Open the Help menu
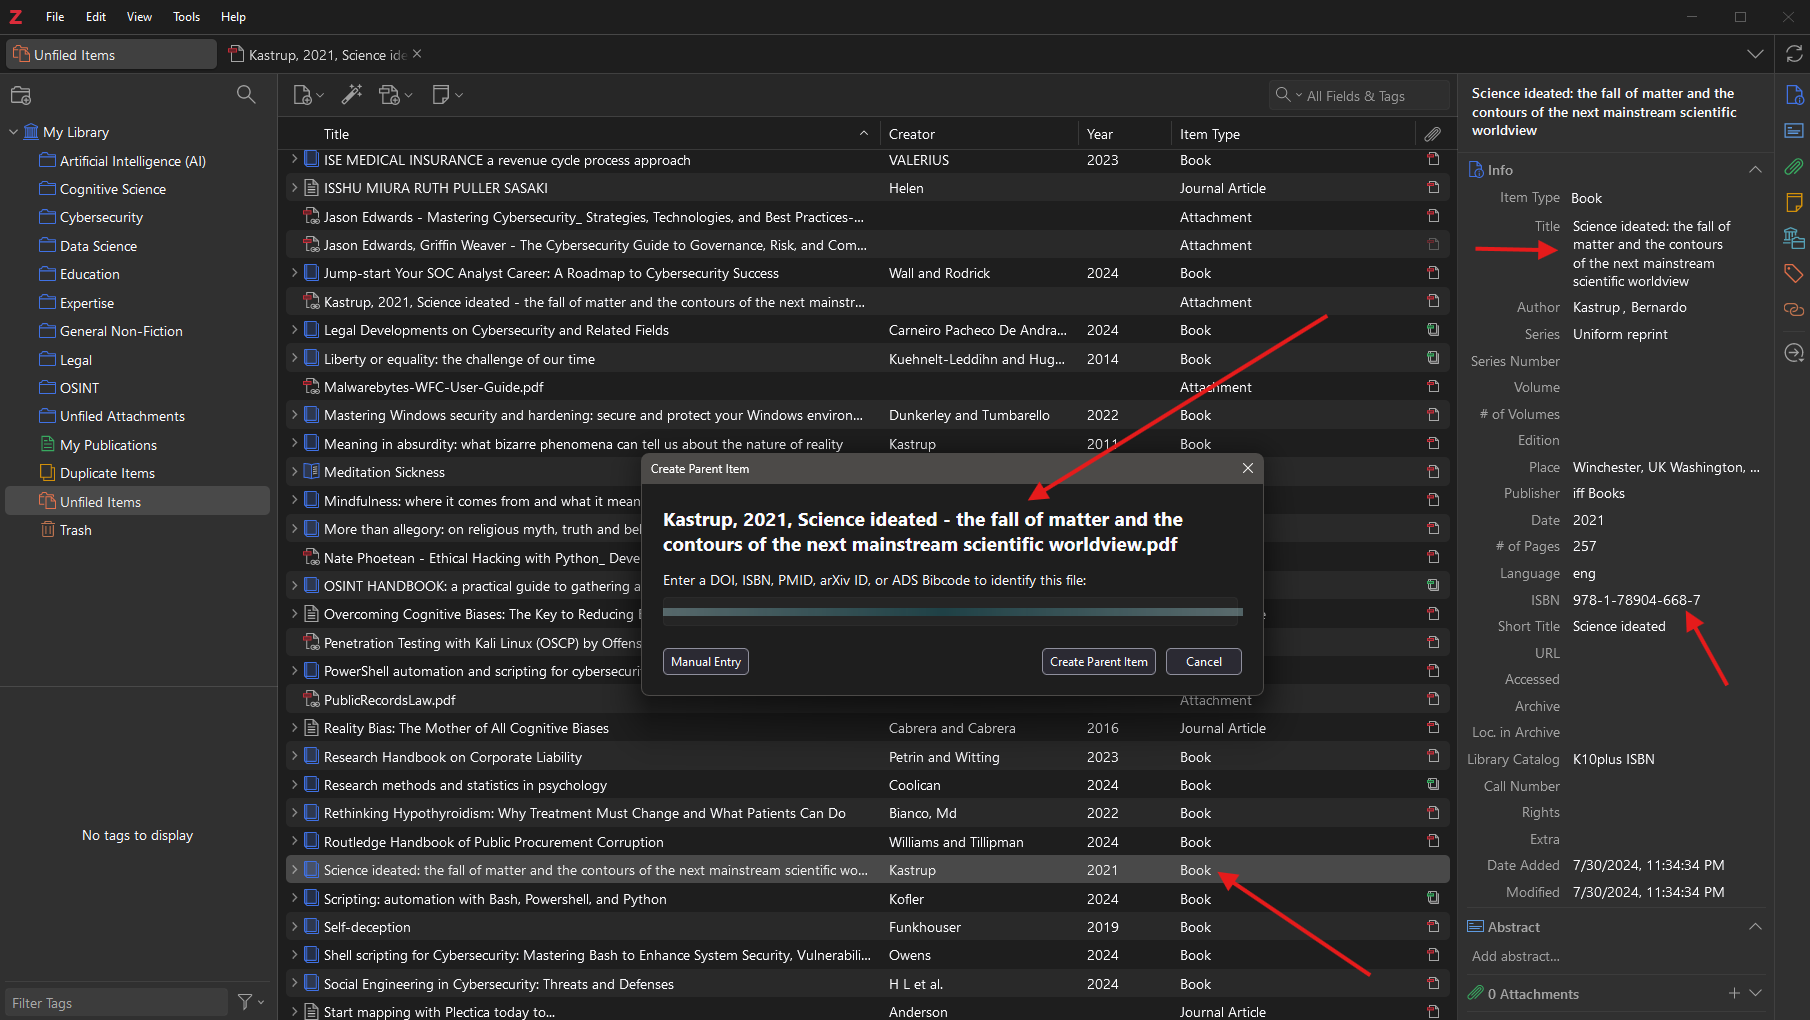Image resolution: width=1810 pixels, height=1020 pixels. pos(233,17)
